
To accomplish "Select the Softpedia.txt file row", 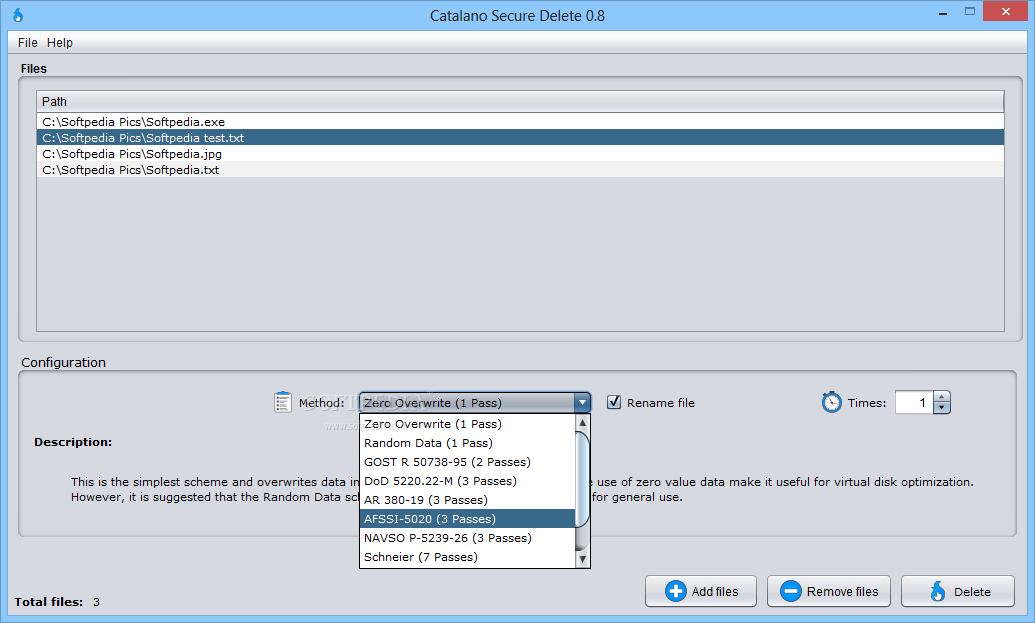I will pos(520,170).
